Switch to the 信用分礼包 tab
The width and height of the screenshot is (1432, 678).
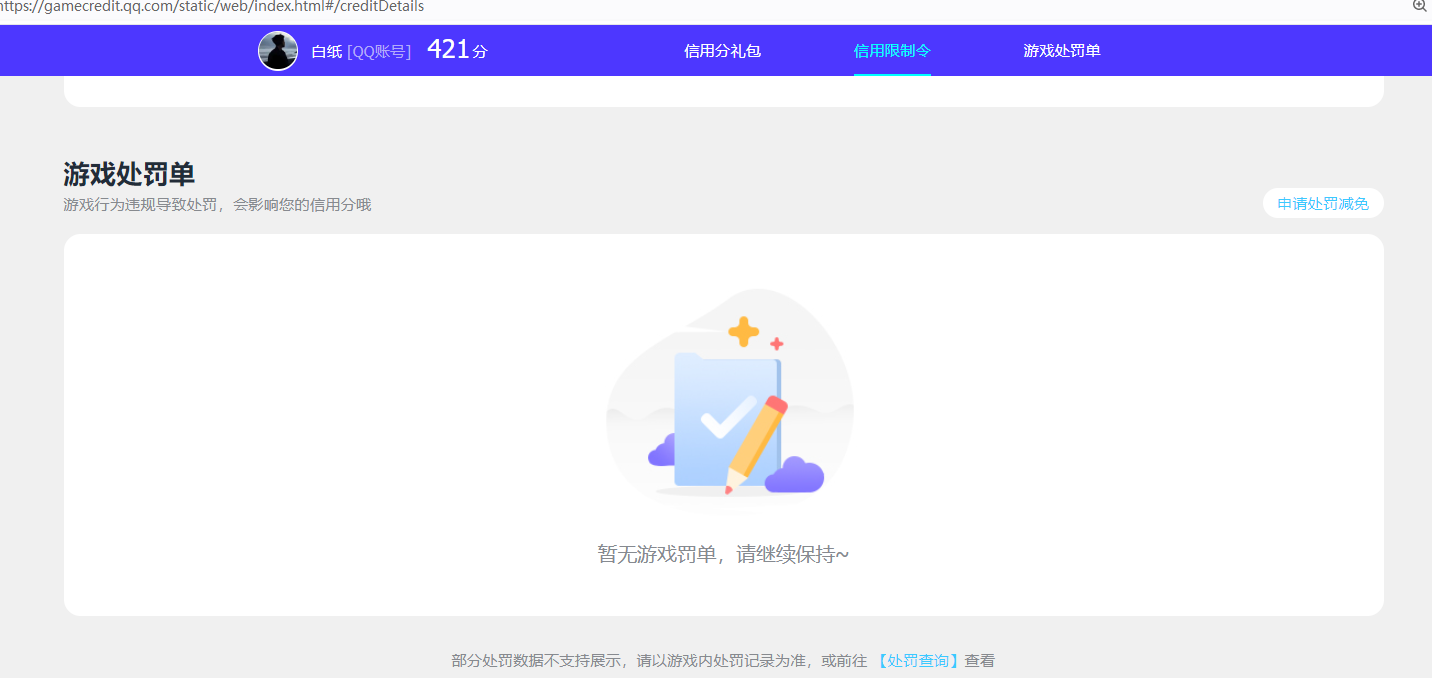[x=722, y=50]
